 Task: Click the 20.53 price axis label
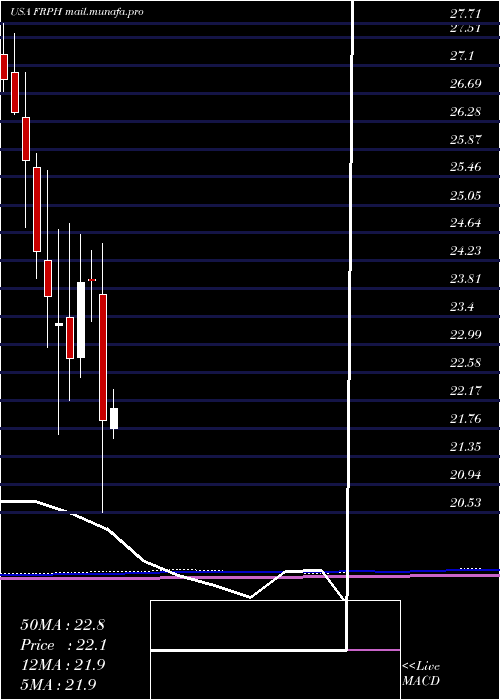click(x=465, y=503)
